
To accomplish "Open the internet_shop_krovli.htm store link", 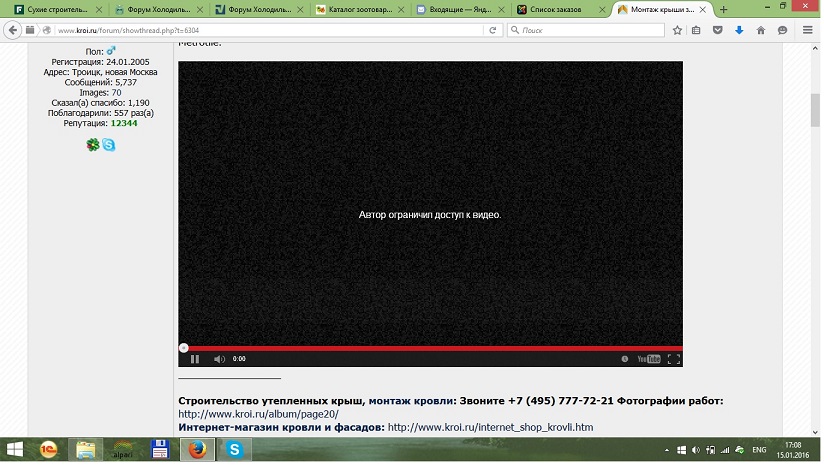I will pyautogui.click(x=490, y=428).
